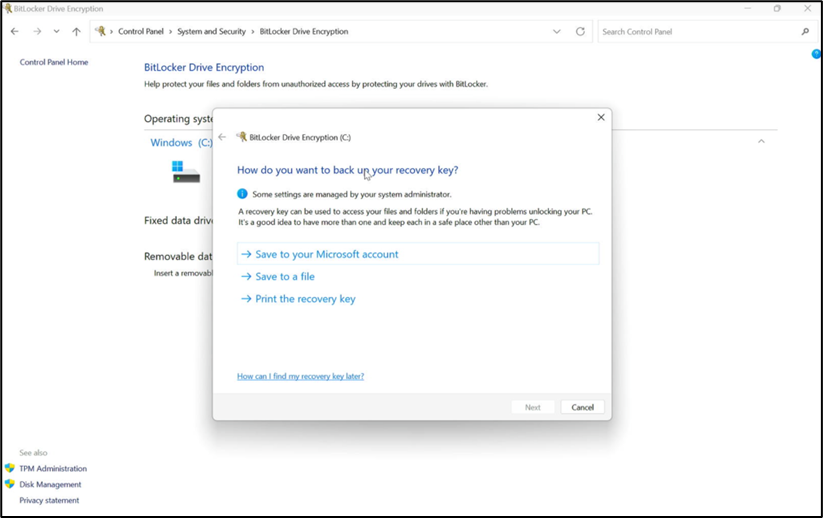Click the Back arrow in Control Panel
The width and height of the screenshot is (823, 518).
coord(15,31)
